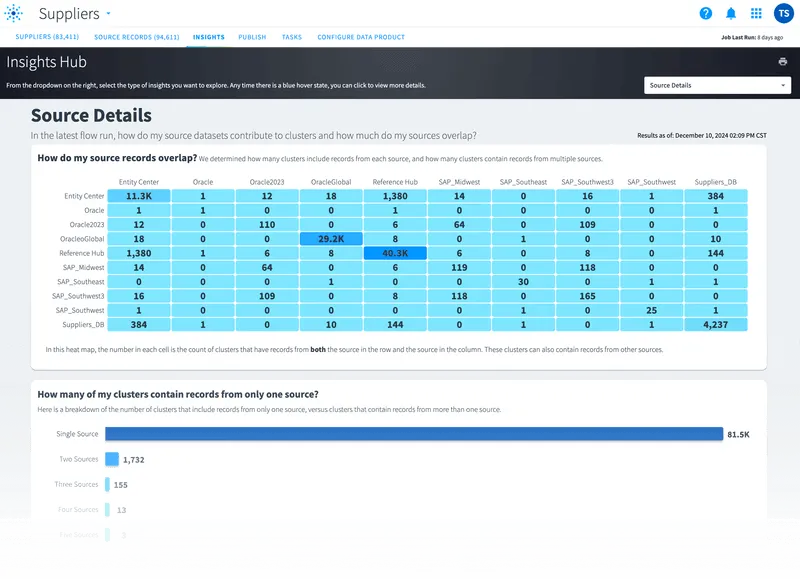The width and height of the screenshot is (800, 579).
Task: Go to the Publish tab
Action: click(252, 37)
